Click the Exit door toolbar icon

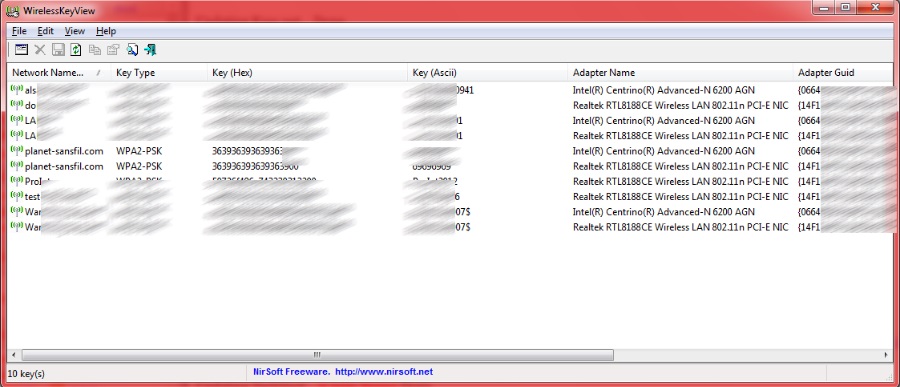150,50
